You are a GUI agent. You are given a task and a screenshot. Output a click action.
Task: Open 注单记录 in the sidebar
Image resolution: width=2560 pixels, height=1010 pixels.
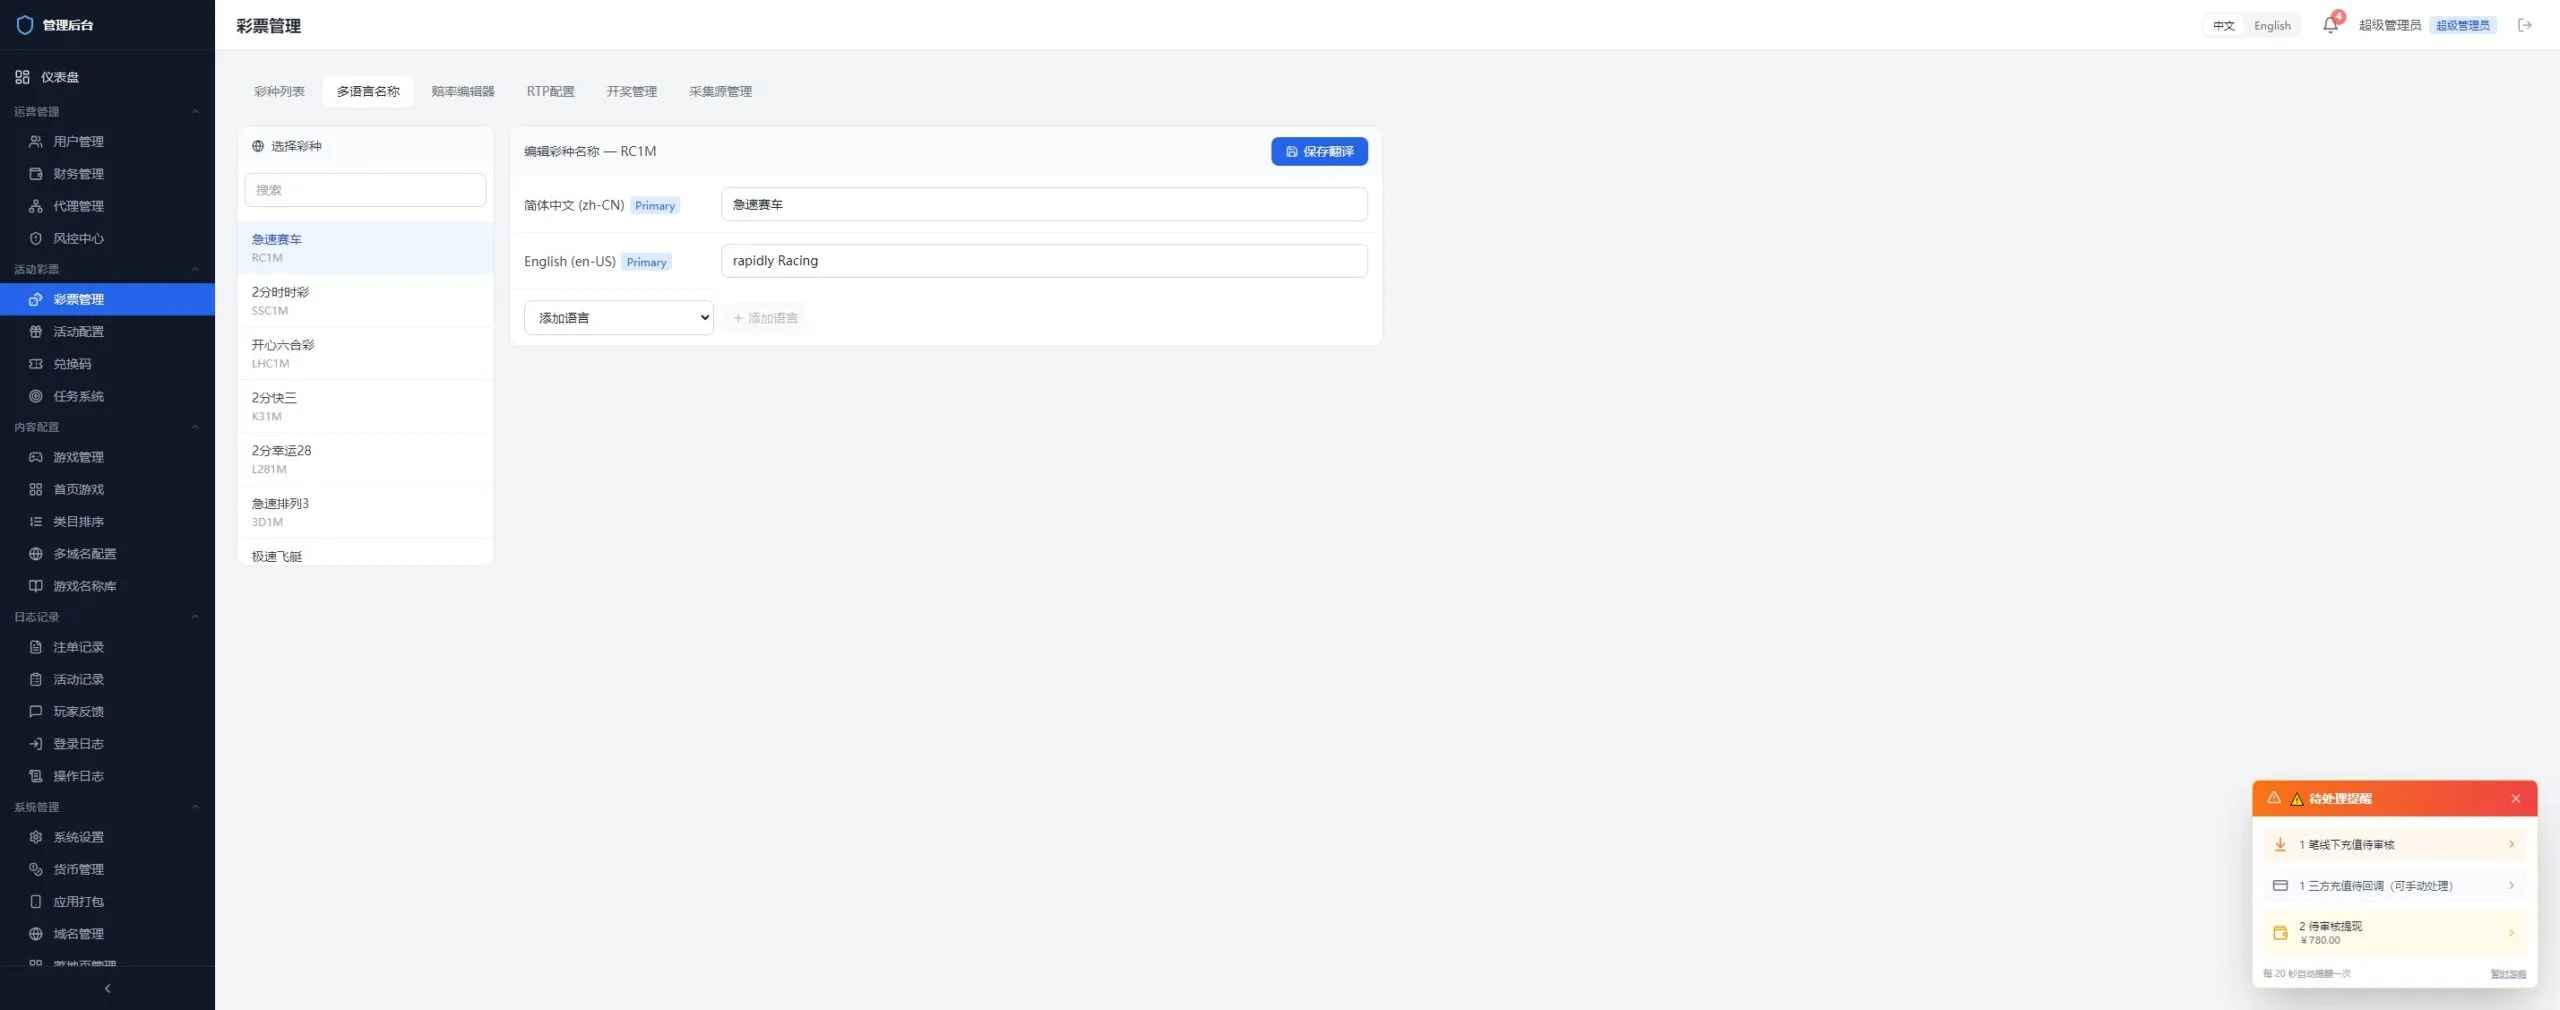pos(107,647)
